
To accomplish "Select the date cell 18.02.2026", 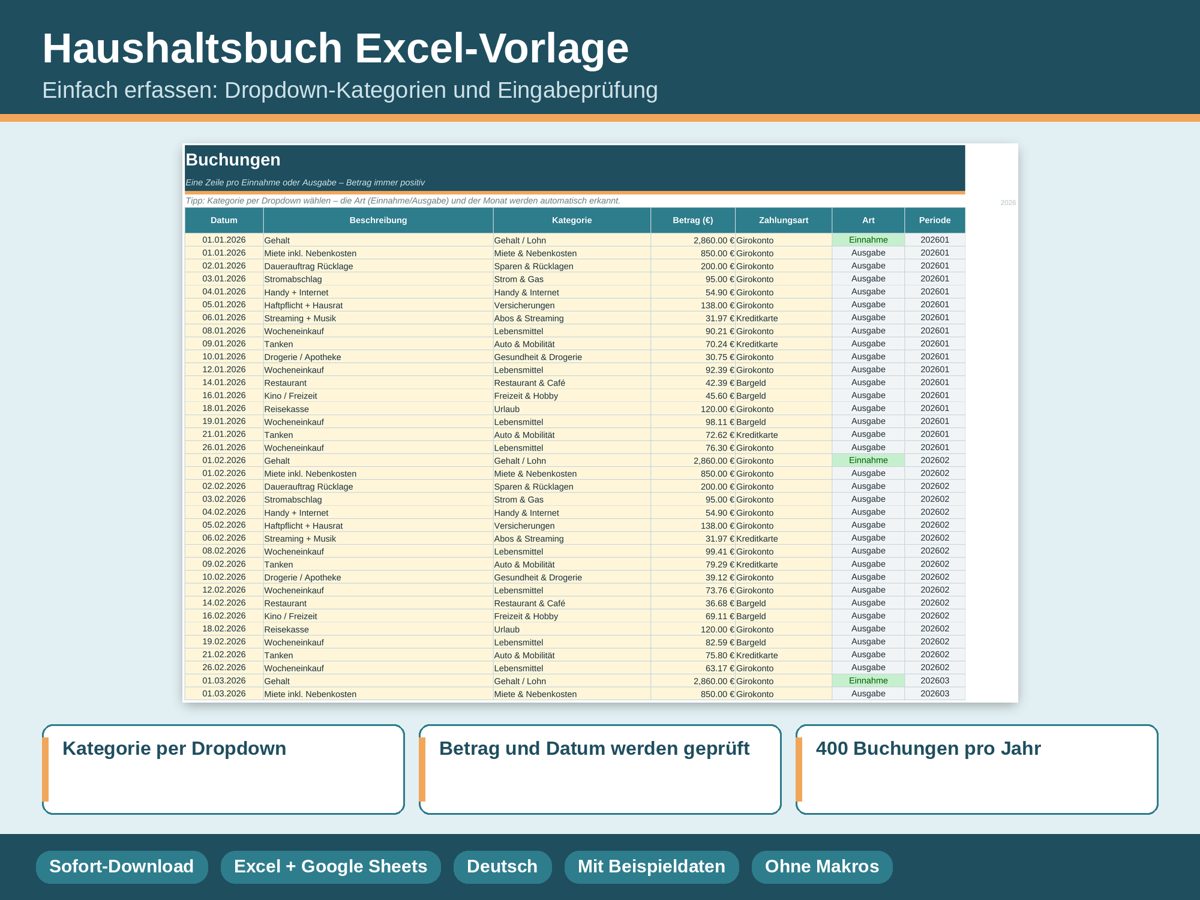I will click(x=224, y=629).
